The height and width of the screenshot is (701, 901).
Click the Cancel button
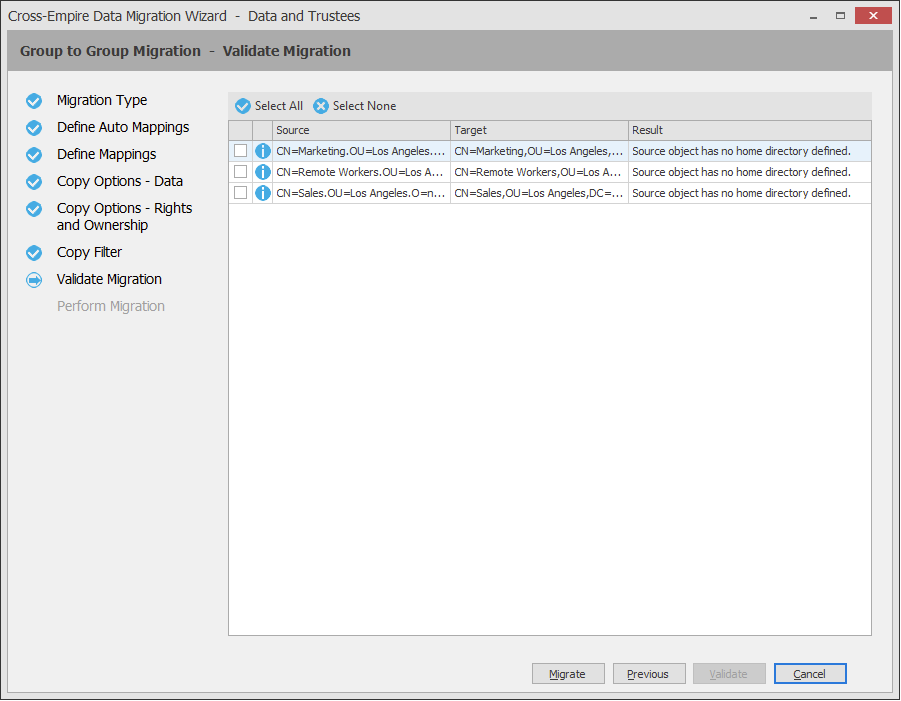coord(810,673)
